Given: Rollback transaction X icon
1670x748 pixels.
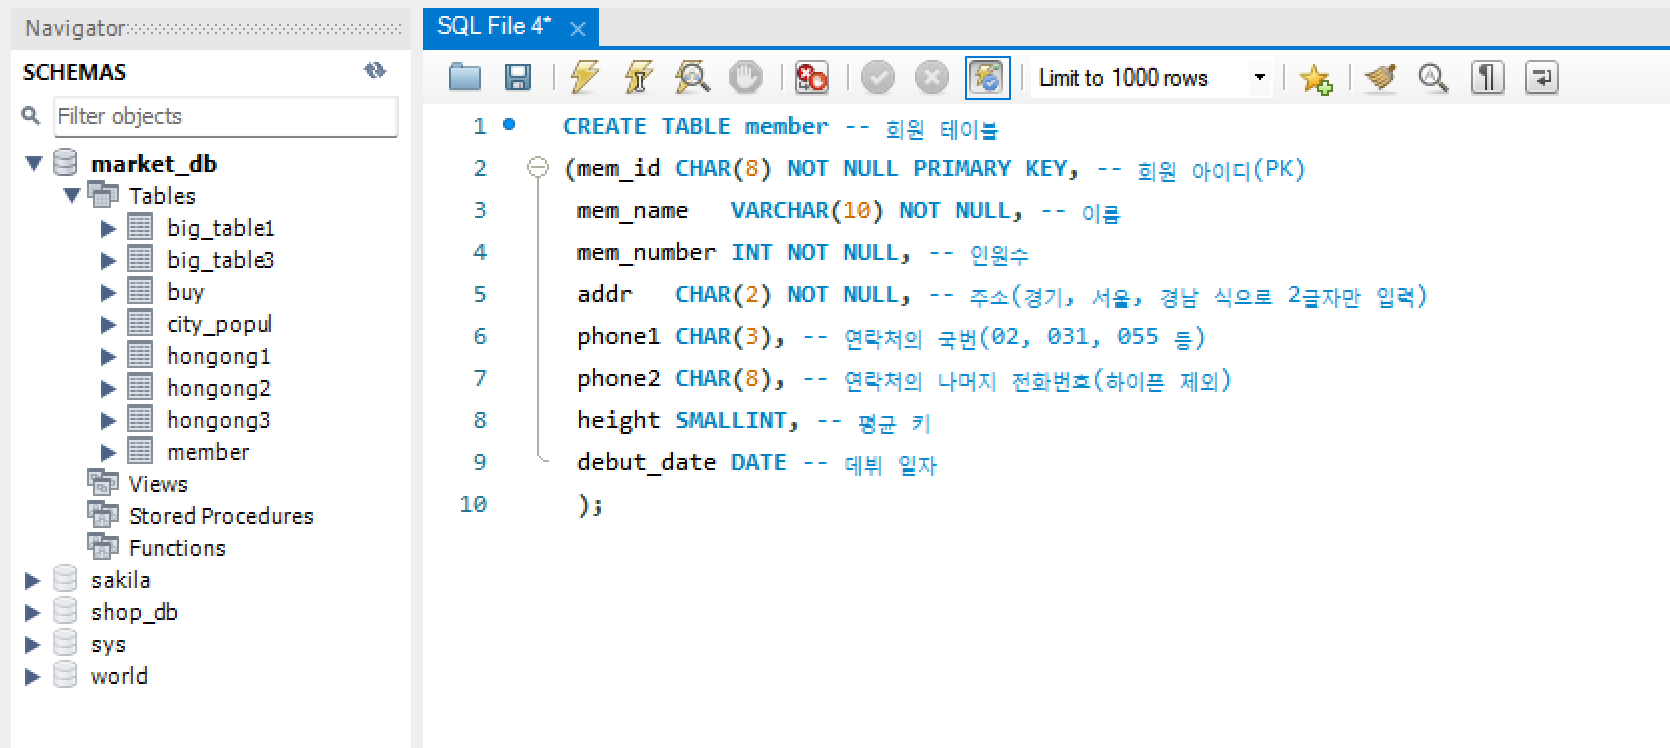Looking at the screenshot, I should (932, 77).
